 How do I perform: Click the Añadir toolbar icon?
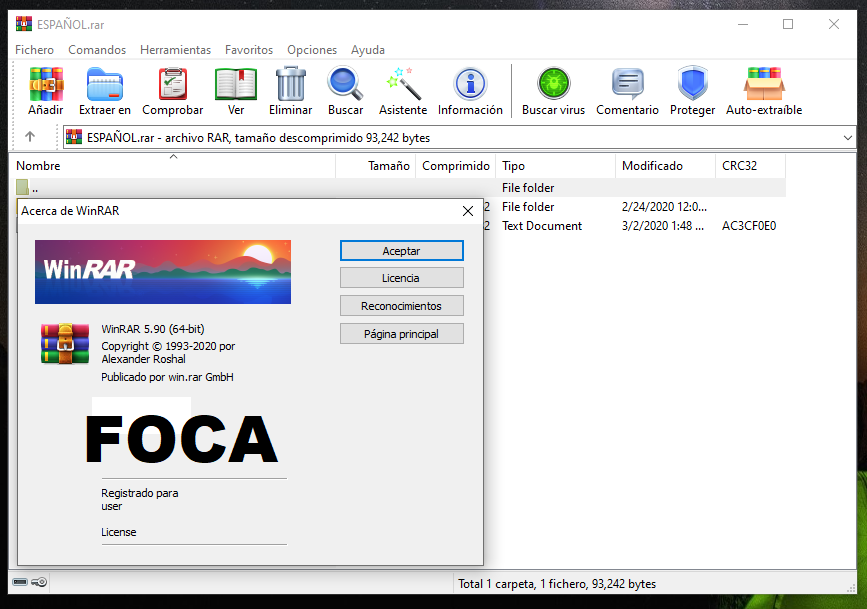[46, 84]
